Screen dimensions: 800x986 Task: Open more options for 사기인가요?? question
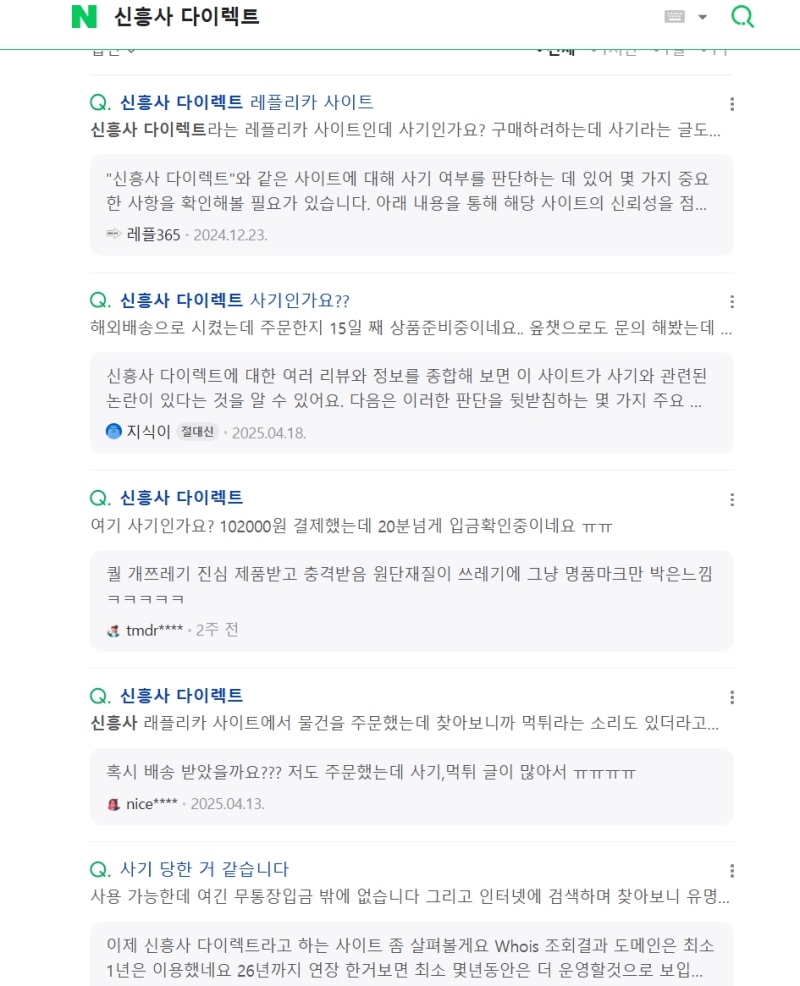732,302
